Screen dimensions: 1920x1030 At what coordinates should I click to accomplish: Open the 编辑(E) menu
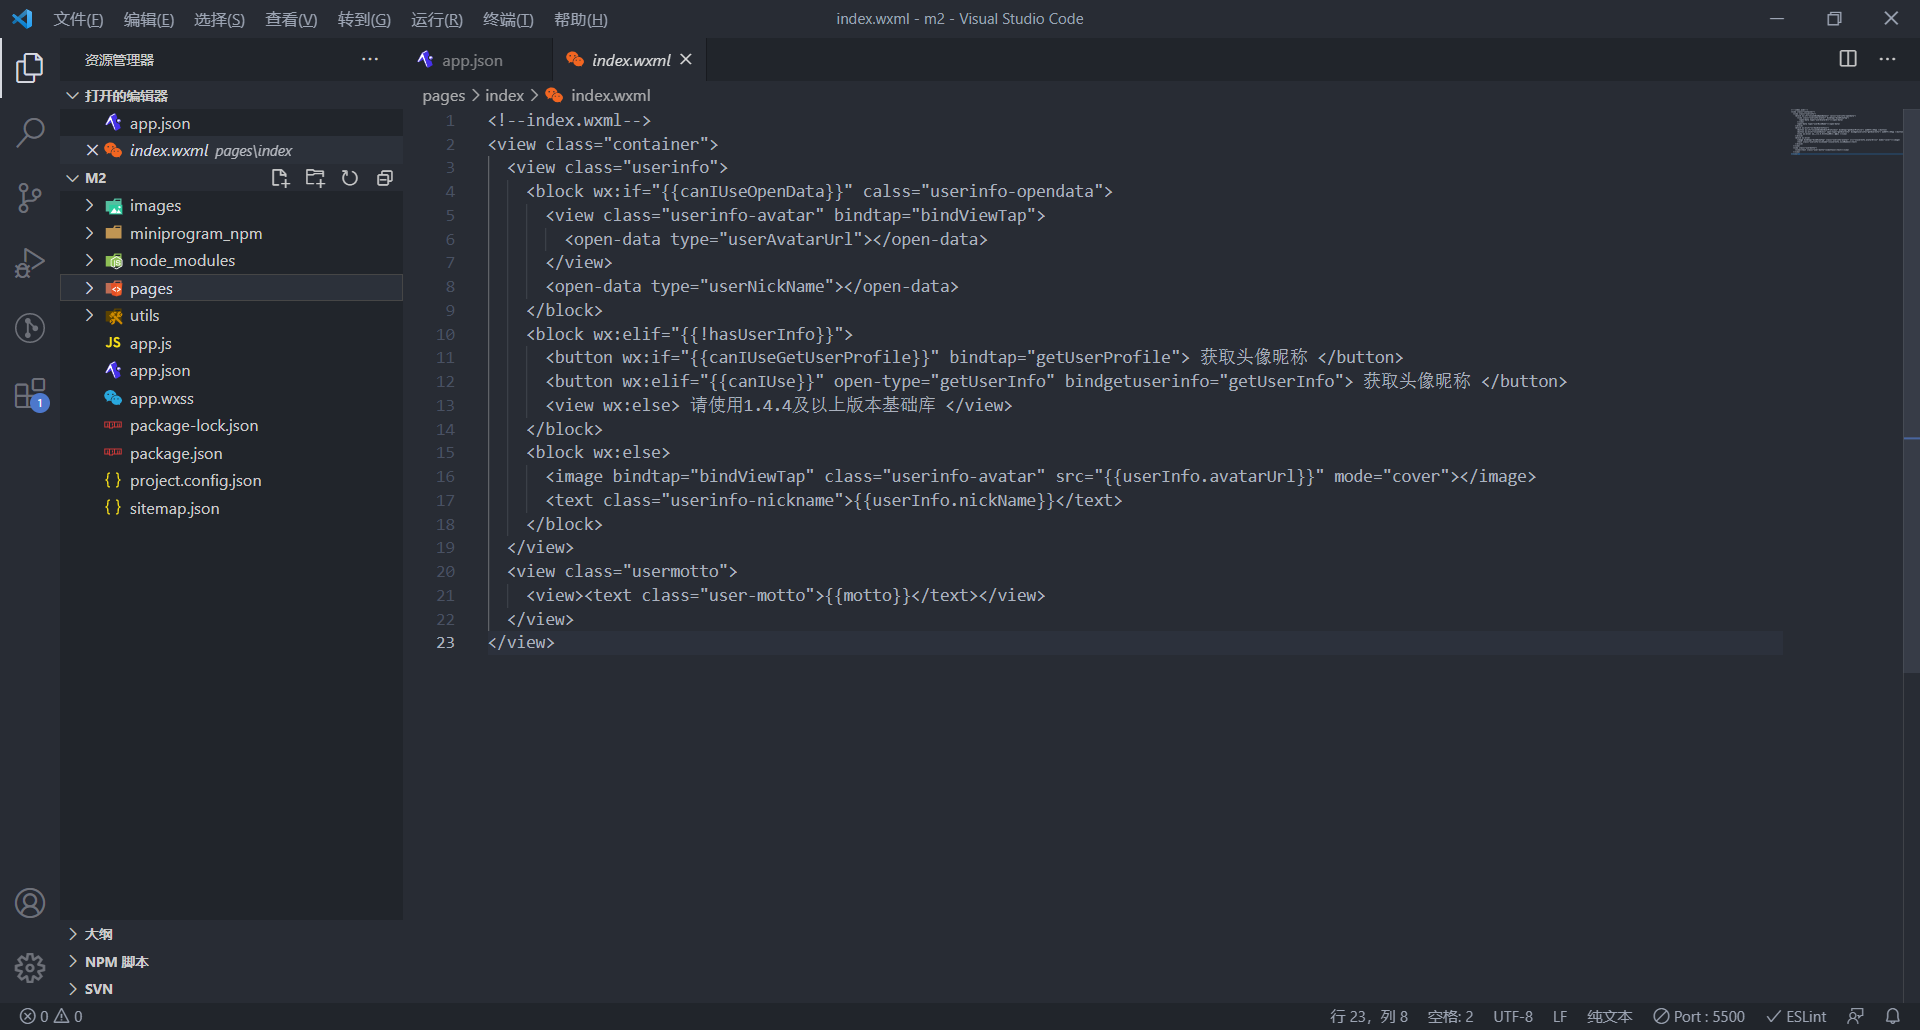(x=148, y=19)
